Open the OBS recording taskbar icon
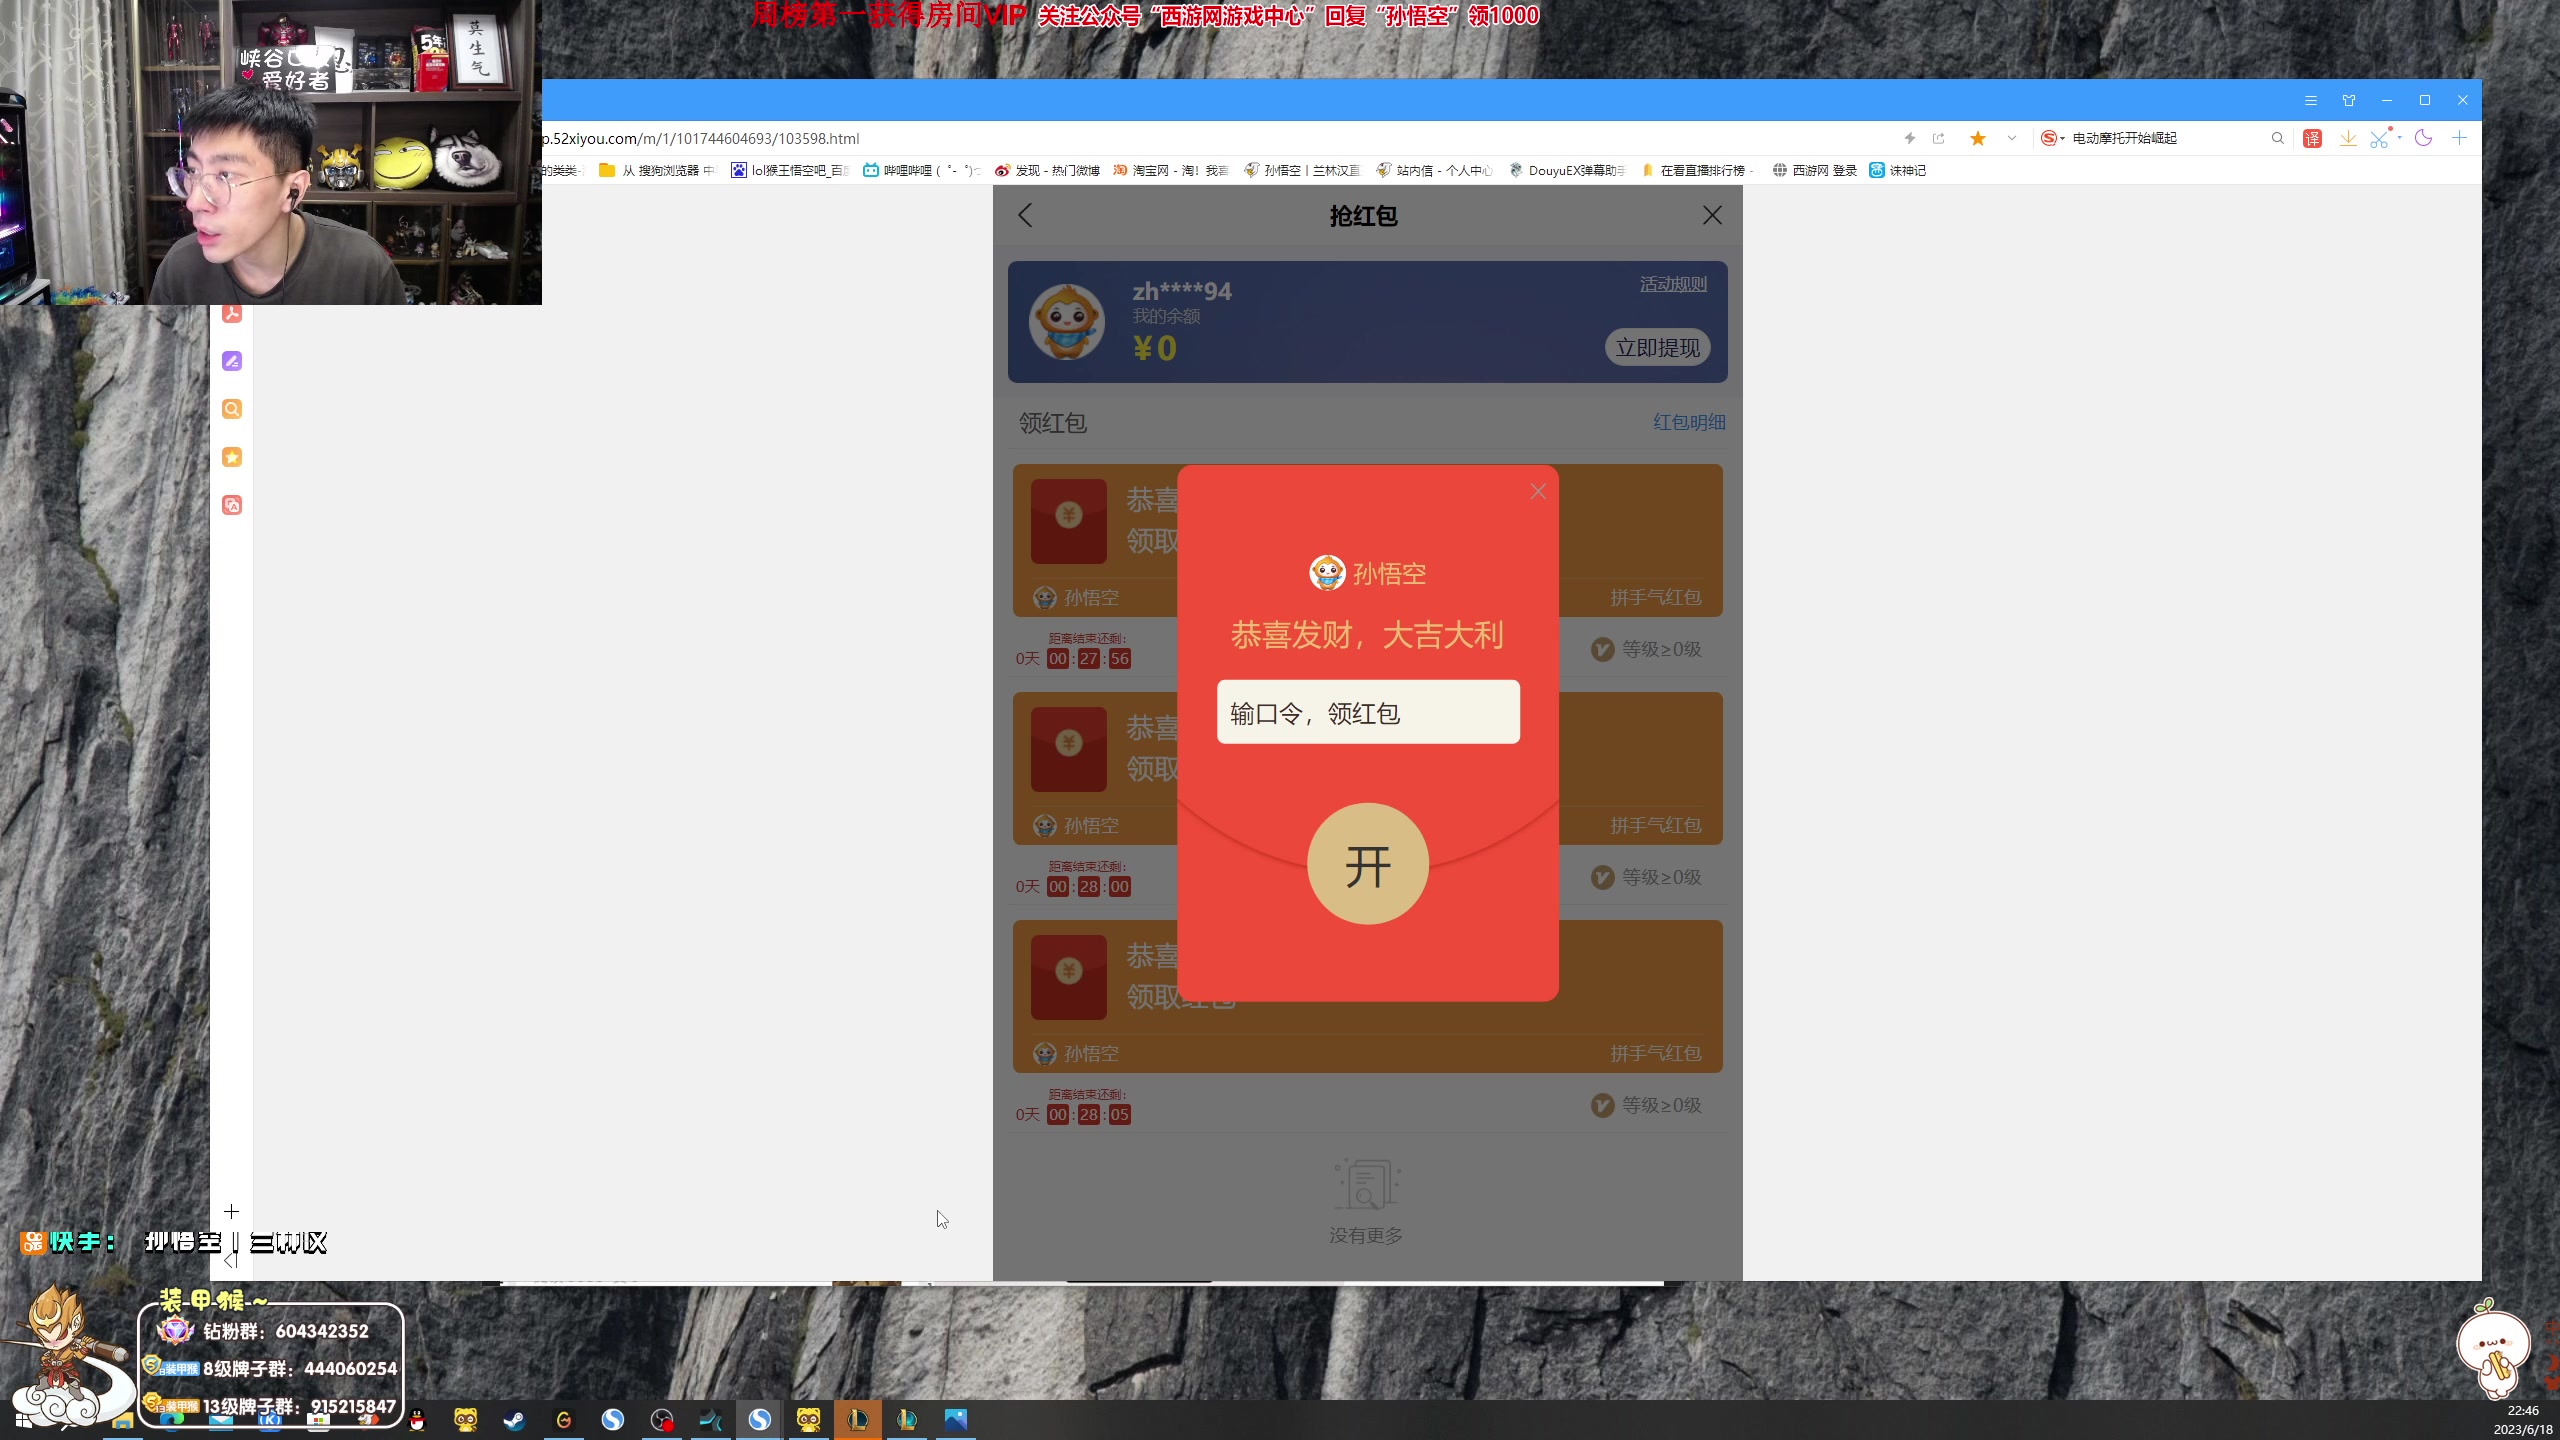Viewport: 2560px width, 1440px height. (x=662, y=1420)
